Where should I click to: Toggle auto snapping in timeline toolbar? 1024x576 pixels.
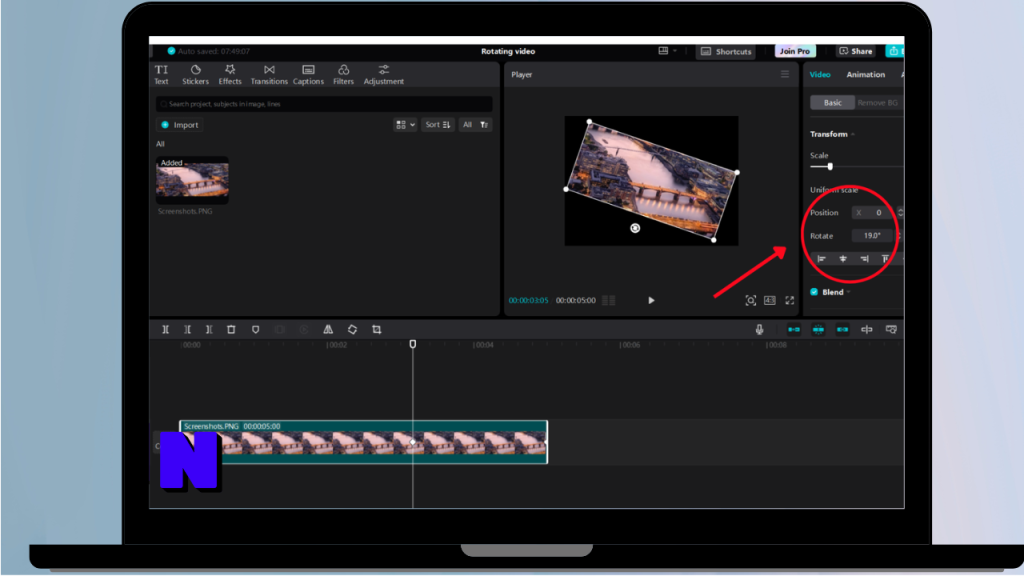[x=818, y=330]
